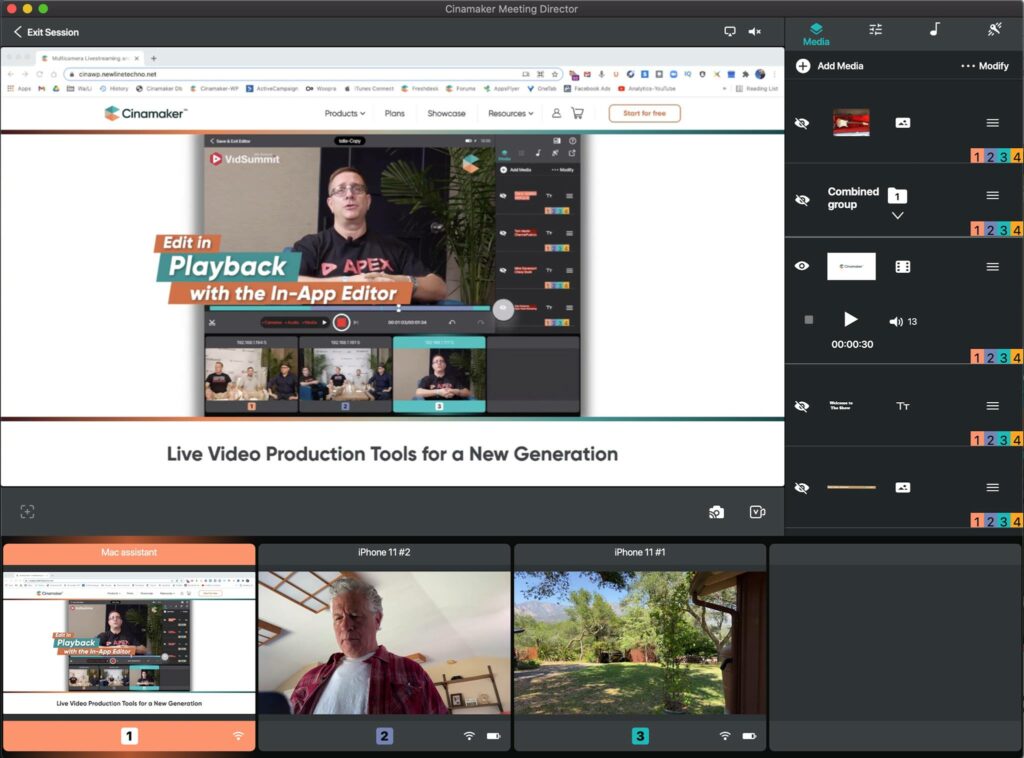Click the 00:00:30 clip duration
Screen dimensions: 1024x758
(x=852, y=344)
